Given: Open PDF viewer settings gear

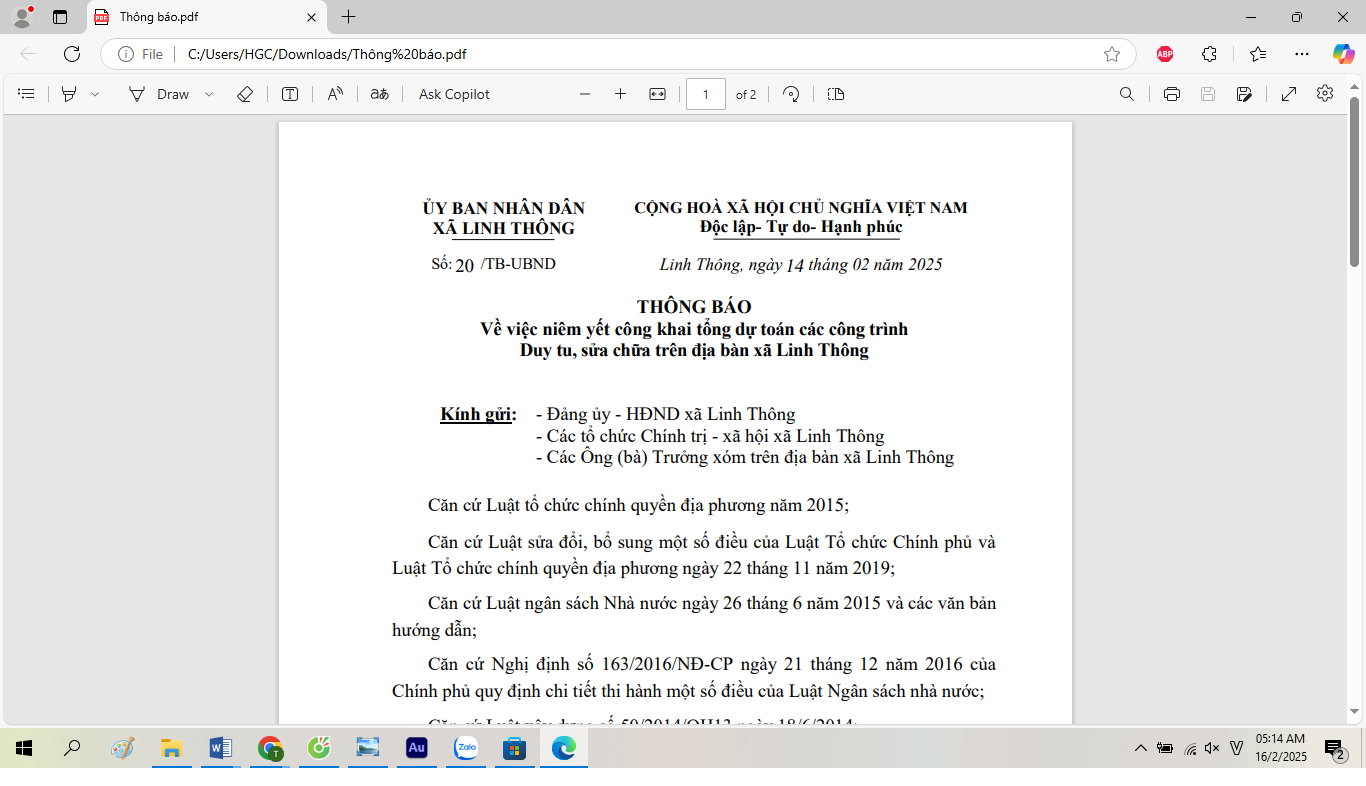Looking at the screenshot, I should click(1325, 93).
